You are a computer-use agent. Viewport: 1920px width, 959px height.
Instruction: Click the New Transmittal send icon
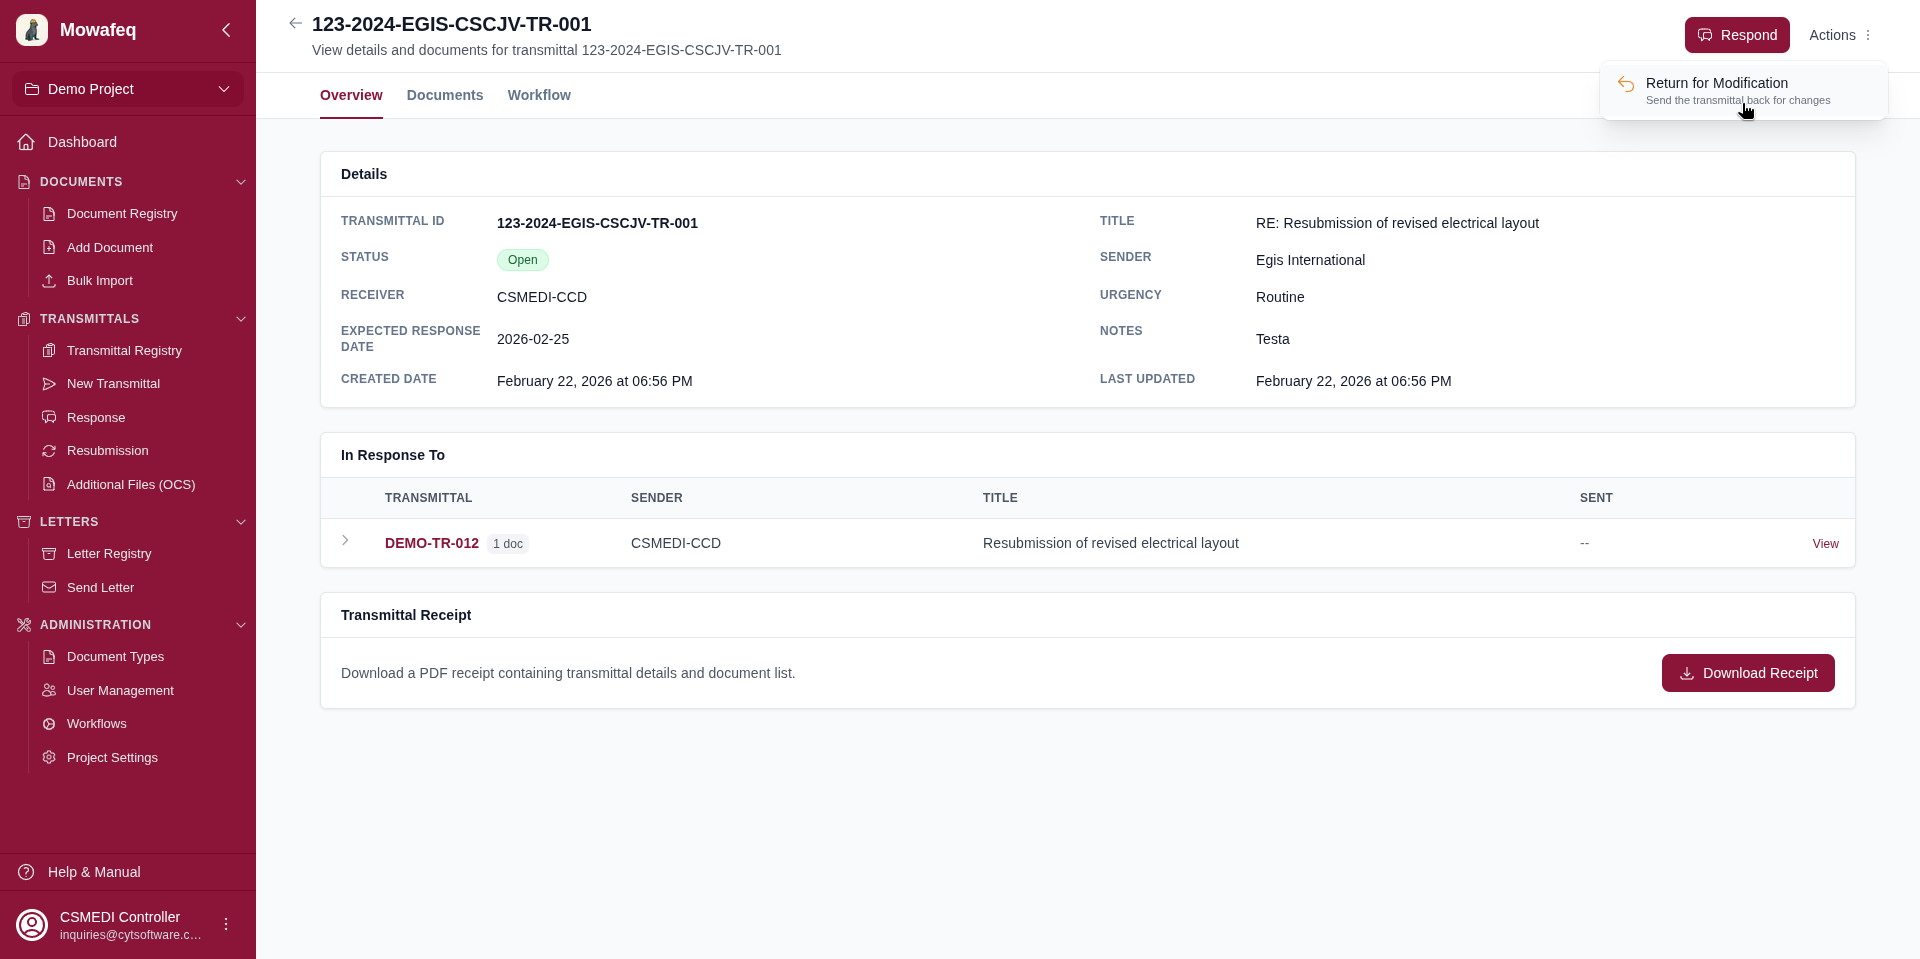[49, 383]
